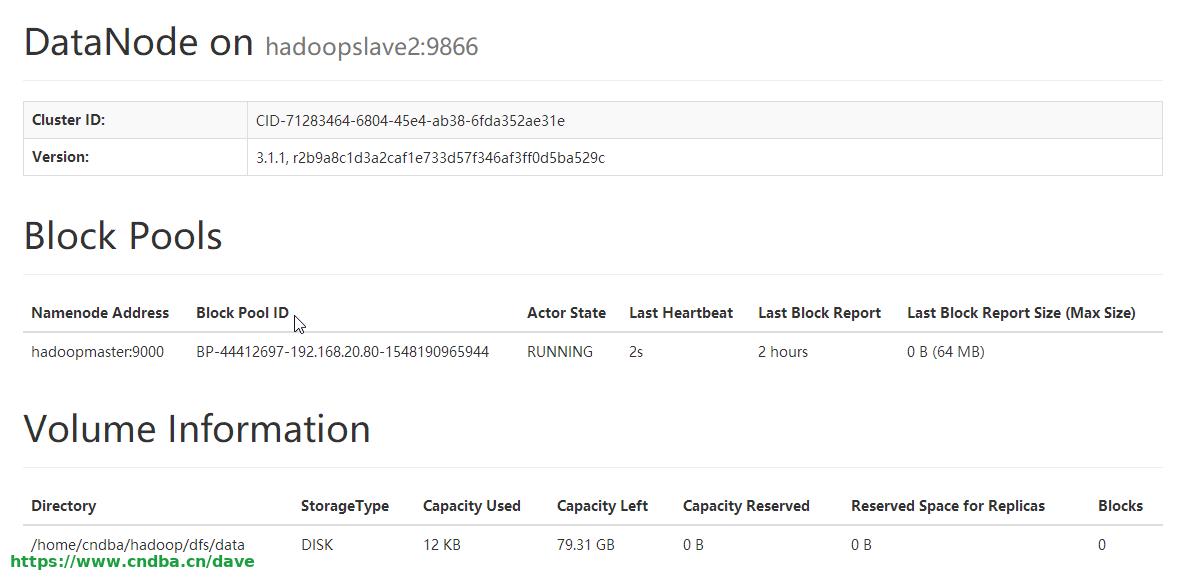Click the Block Pool ID column header
1193x577 pixels.
point(242,313)
